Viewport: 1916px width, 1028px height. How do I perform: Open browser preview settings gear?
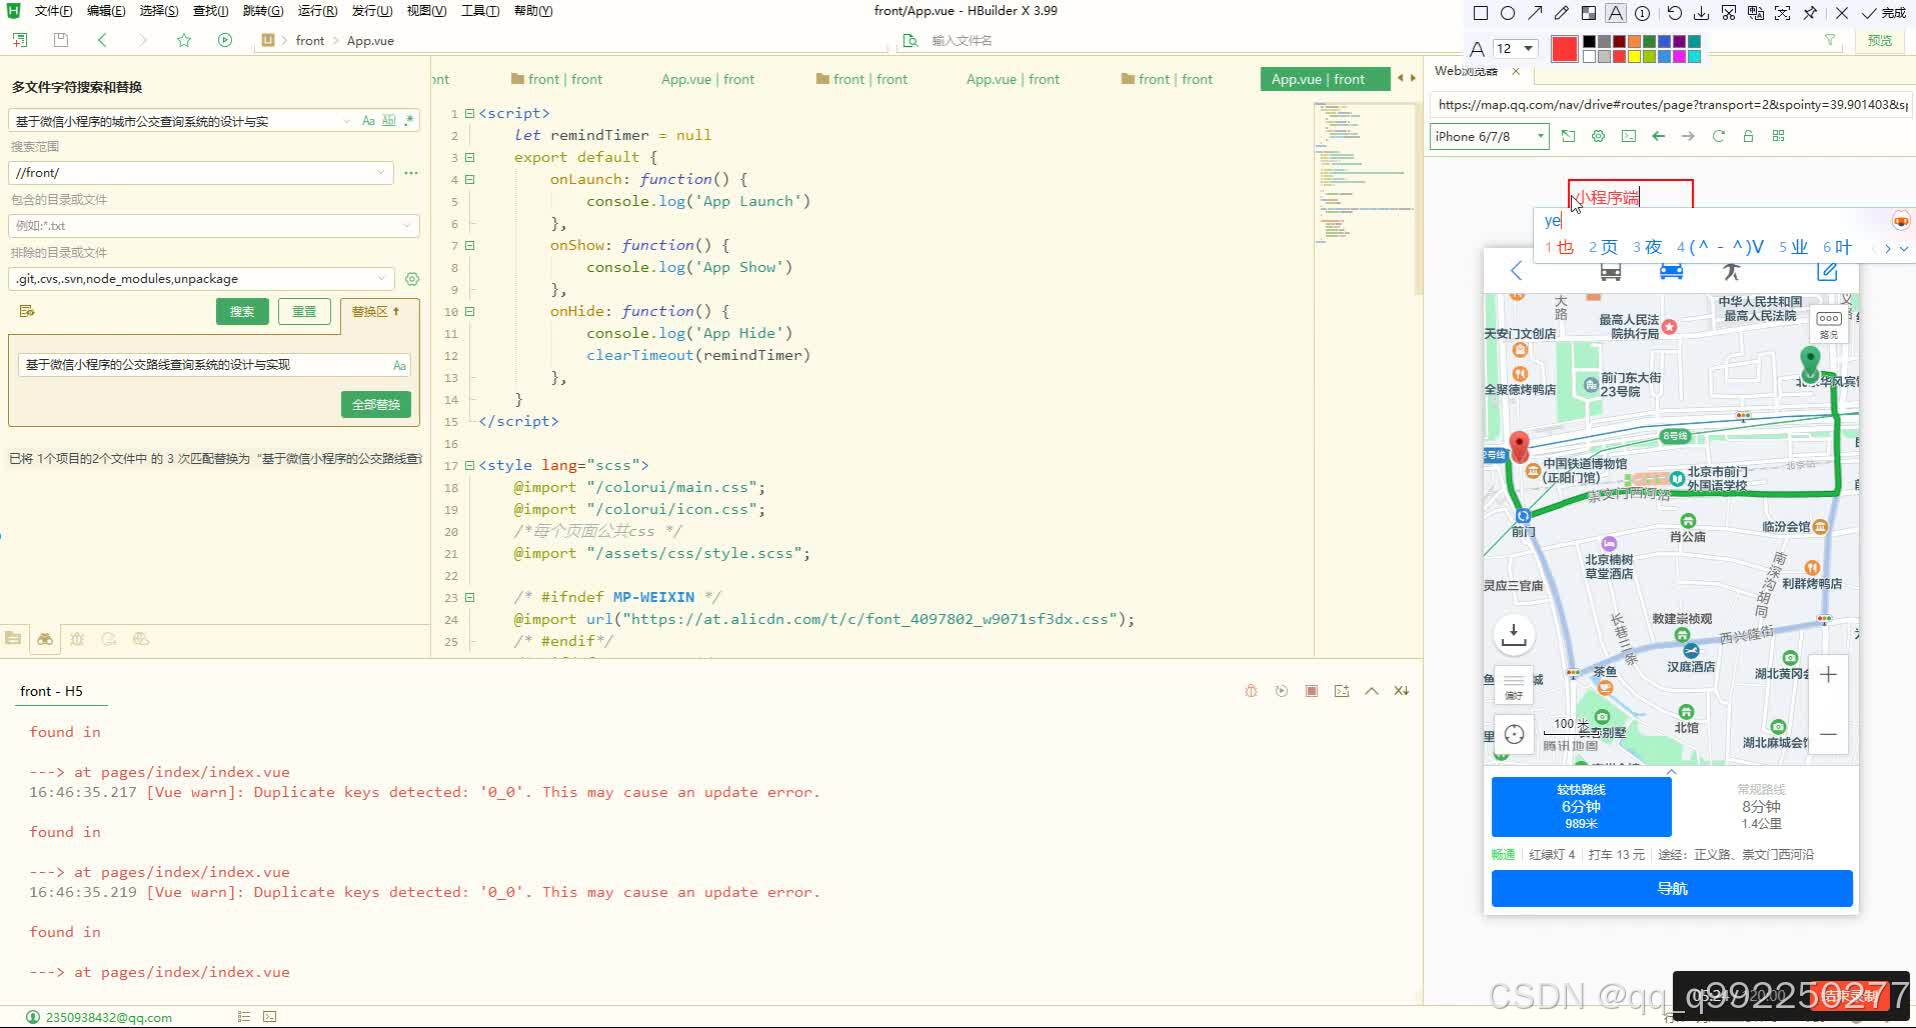coord(1598,136)
